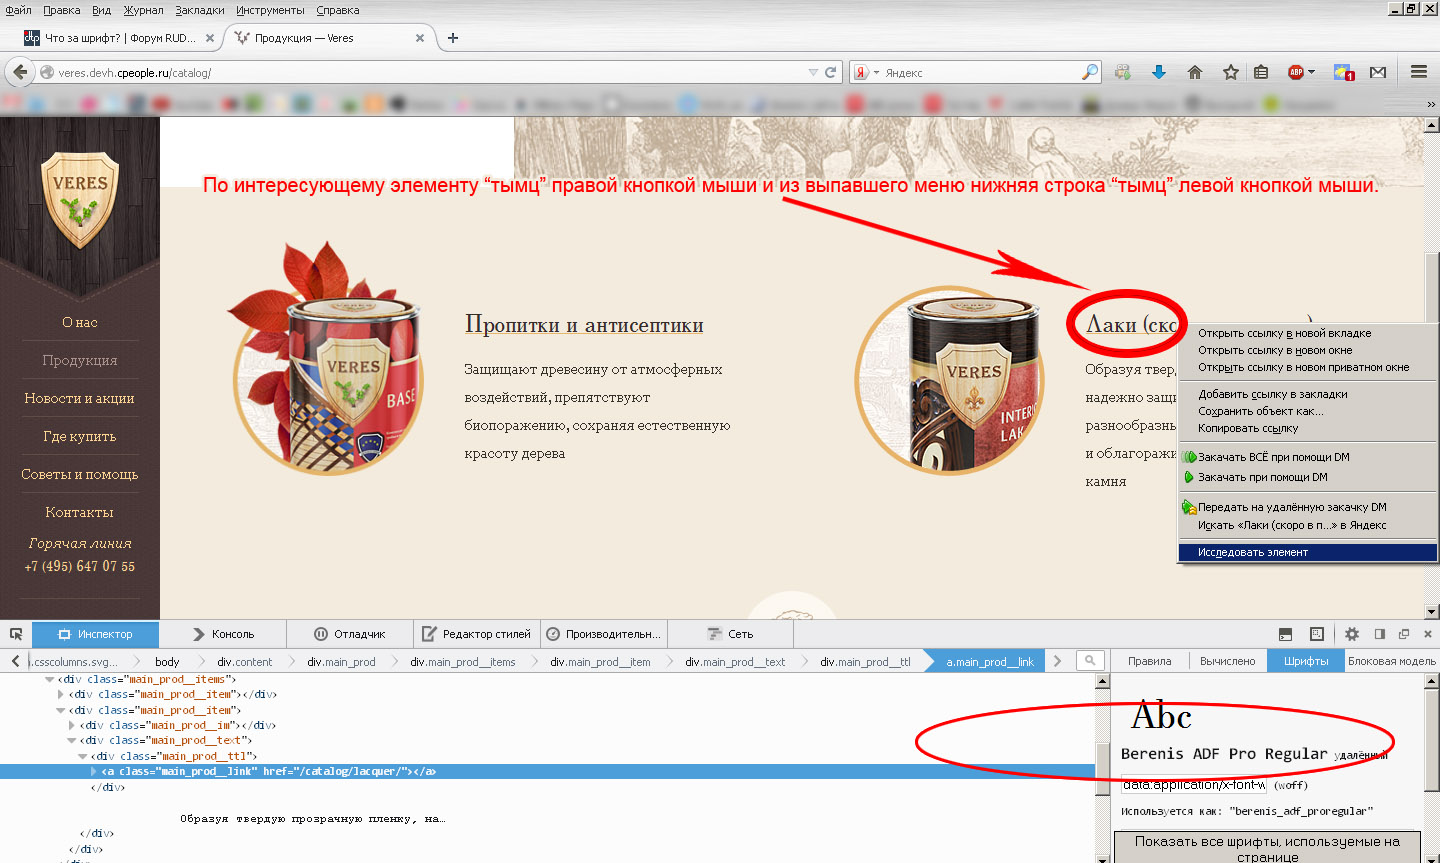Click 'Показать все шрифты' button

(1267, 848)
